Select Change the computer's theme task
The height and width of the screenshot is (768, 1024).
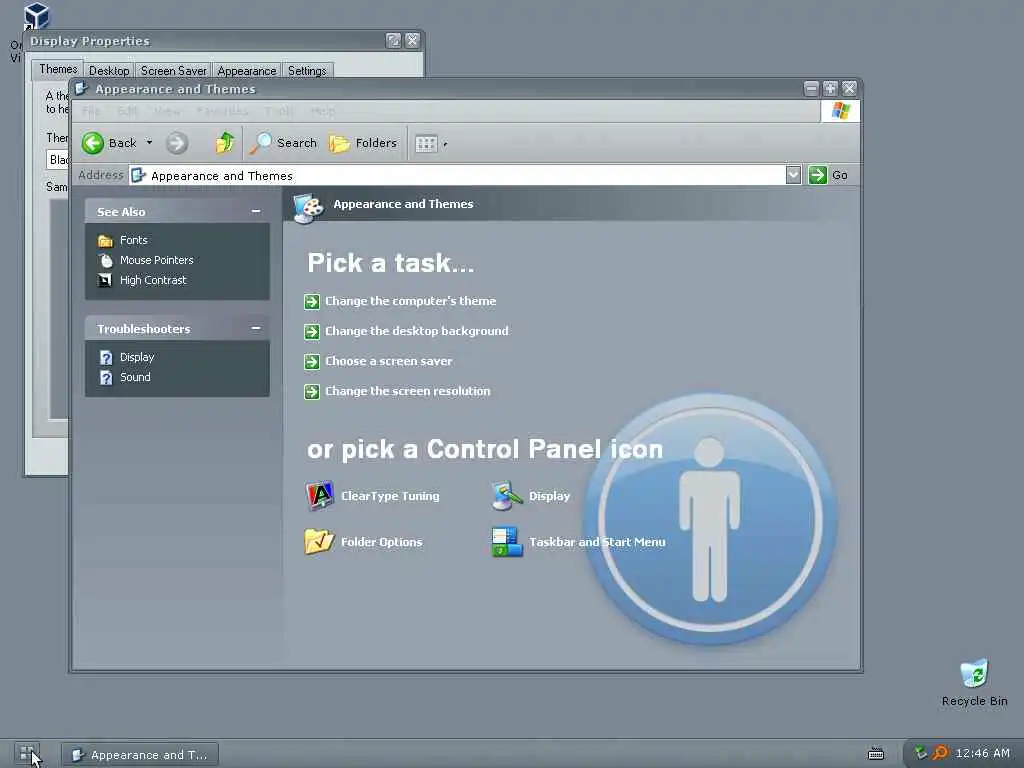[x=411, y=301]
